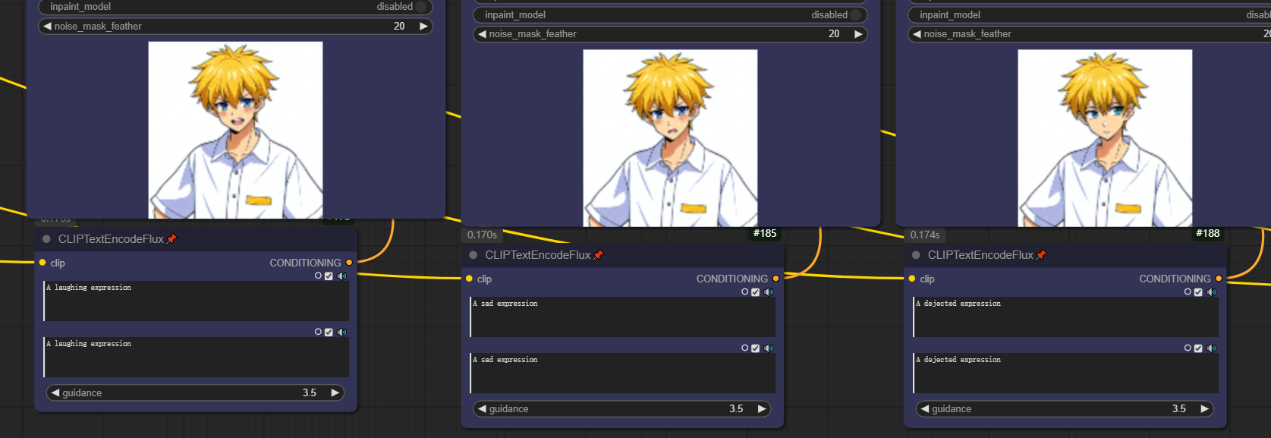Toggle checkbox above second dejected expression textbox
Screen dimensions: 1271x438
pyautogui.click(x=1199, y=348)
